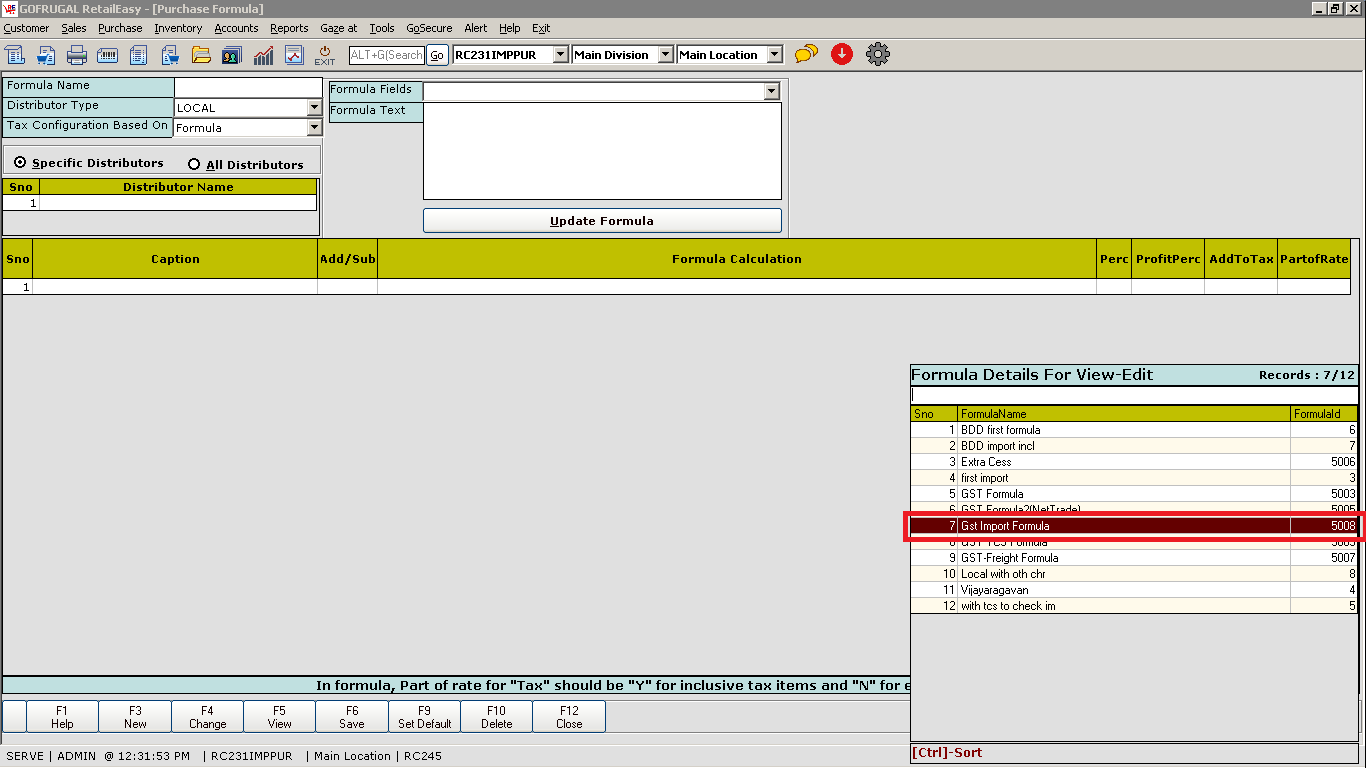
Task: Click the F6 Save button
Action: [x=352, y=717]
